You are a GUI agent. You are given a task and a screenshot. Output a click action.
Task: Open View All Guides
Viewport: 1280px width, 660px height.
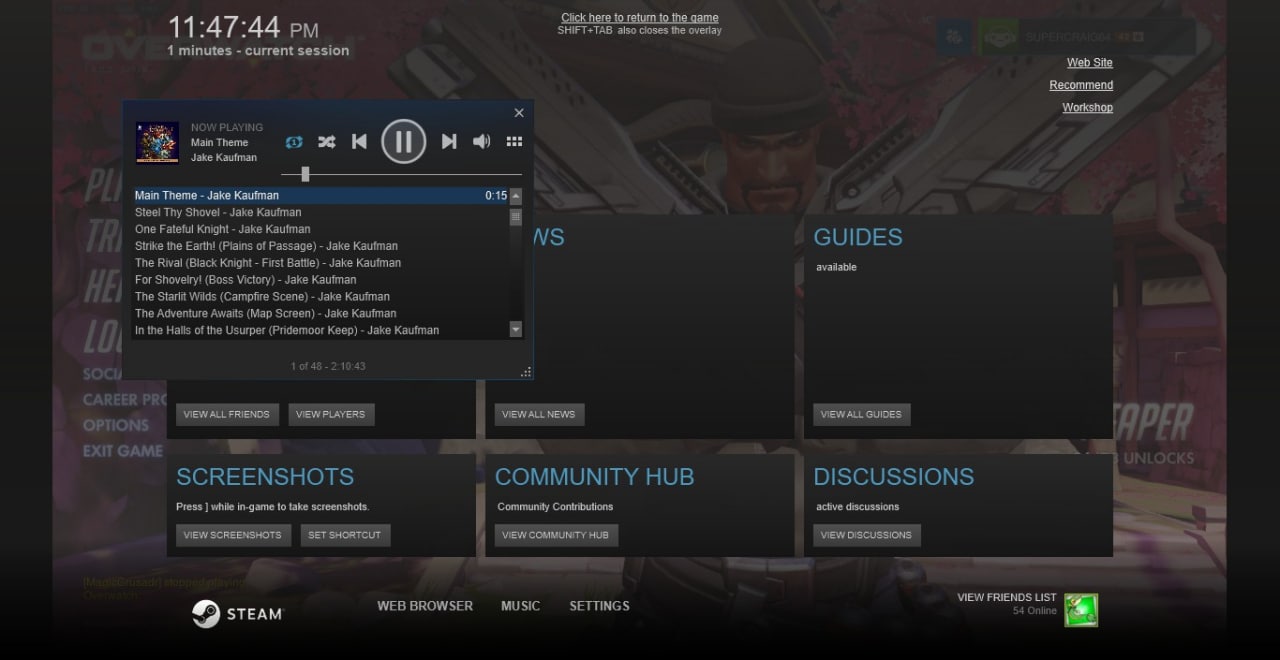click(x=861, y=414)
